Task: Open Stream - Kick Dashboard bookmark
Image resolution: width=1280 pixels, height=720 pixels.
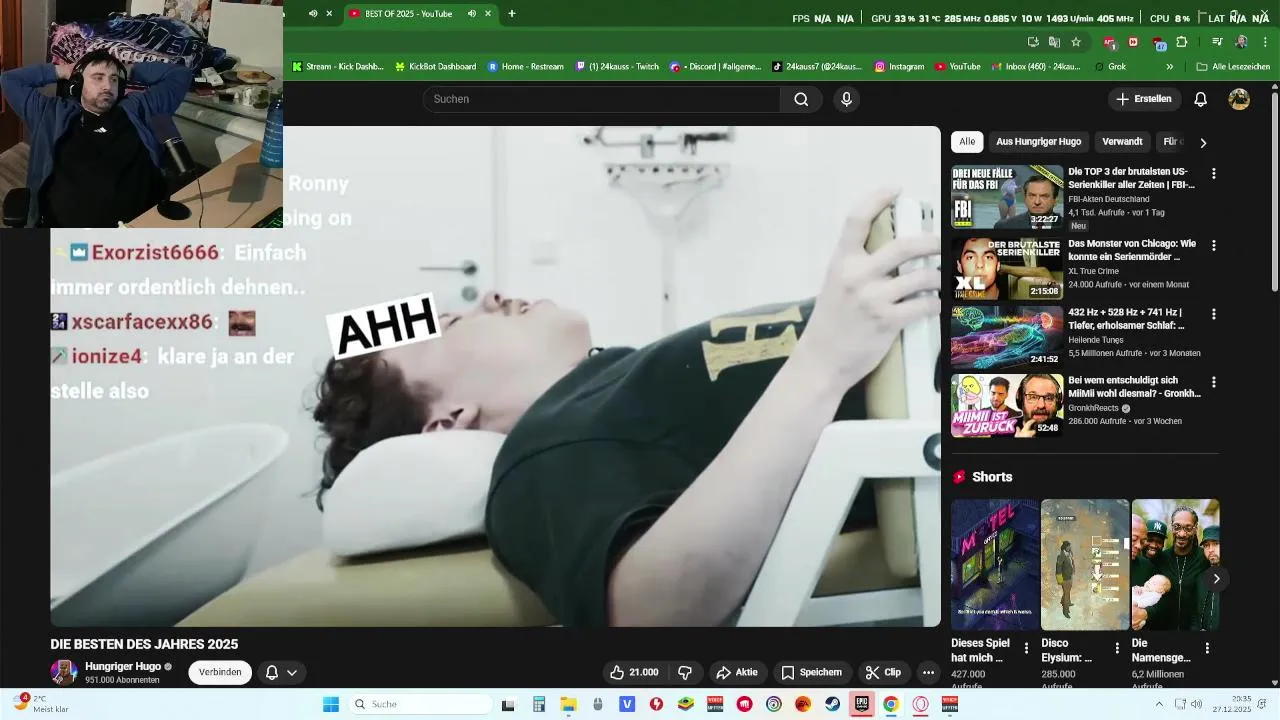Action: tap(338, 66)
